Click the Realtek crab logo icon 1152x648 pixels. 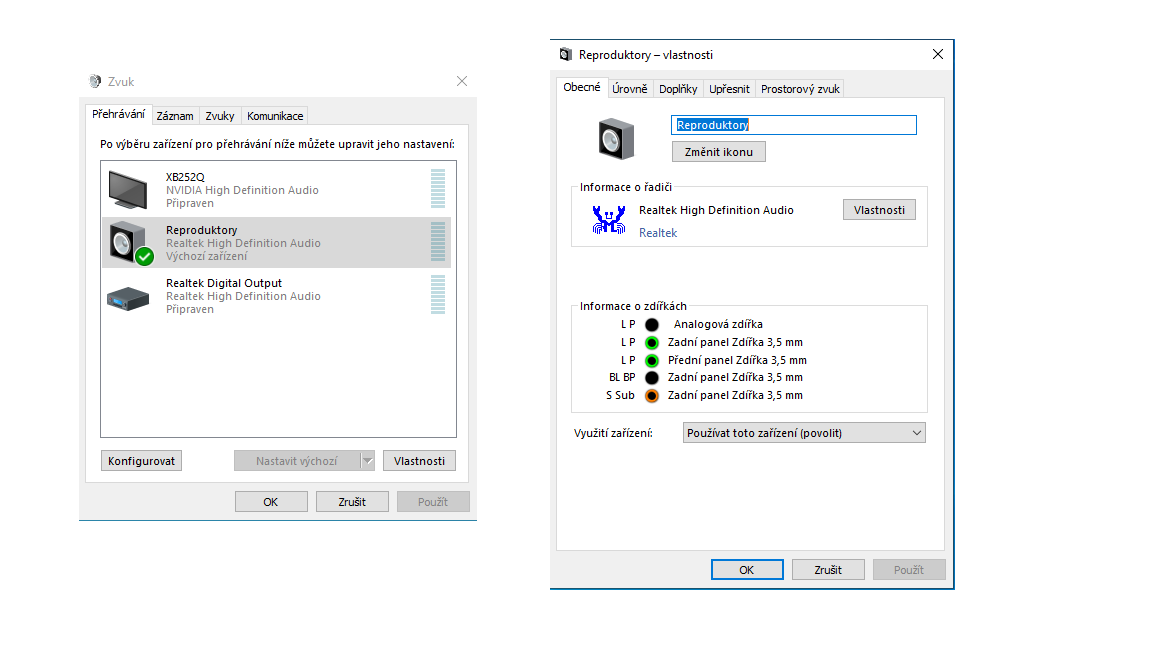click(607, 220)
